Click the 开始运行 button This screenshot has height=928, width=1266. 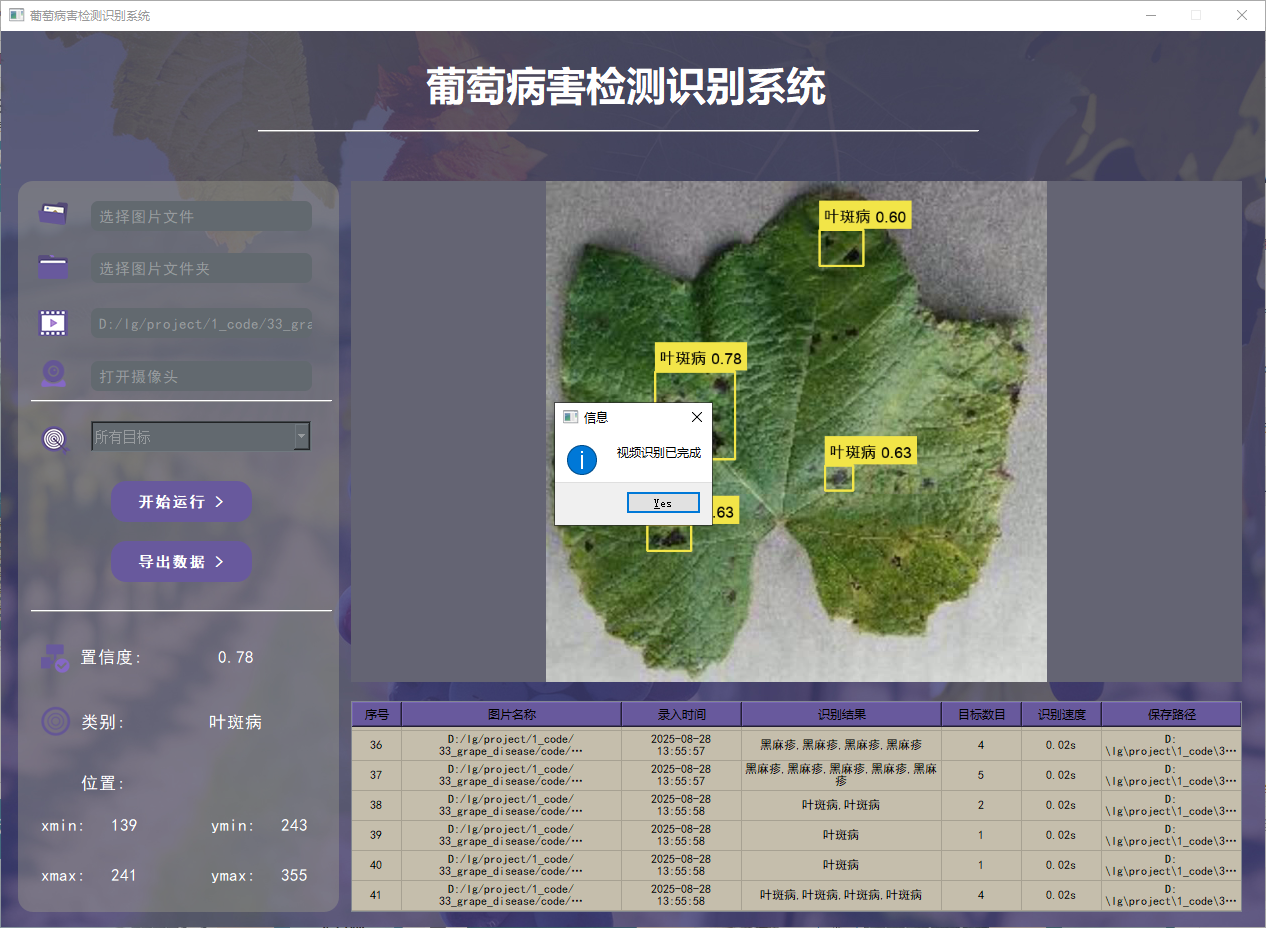click(181, 501)
